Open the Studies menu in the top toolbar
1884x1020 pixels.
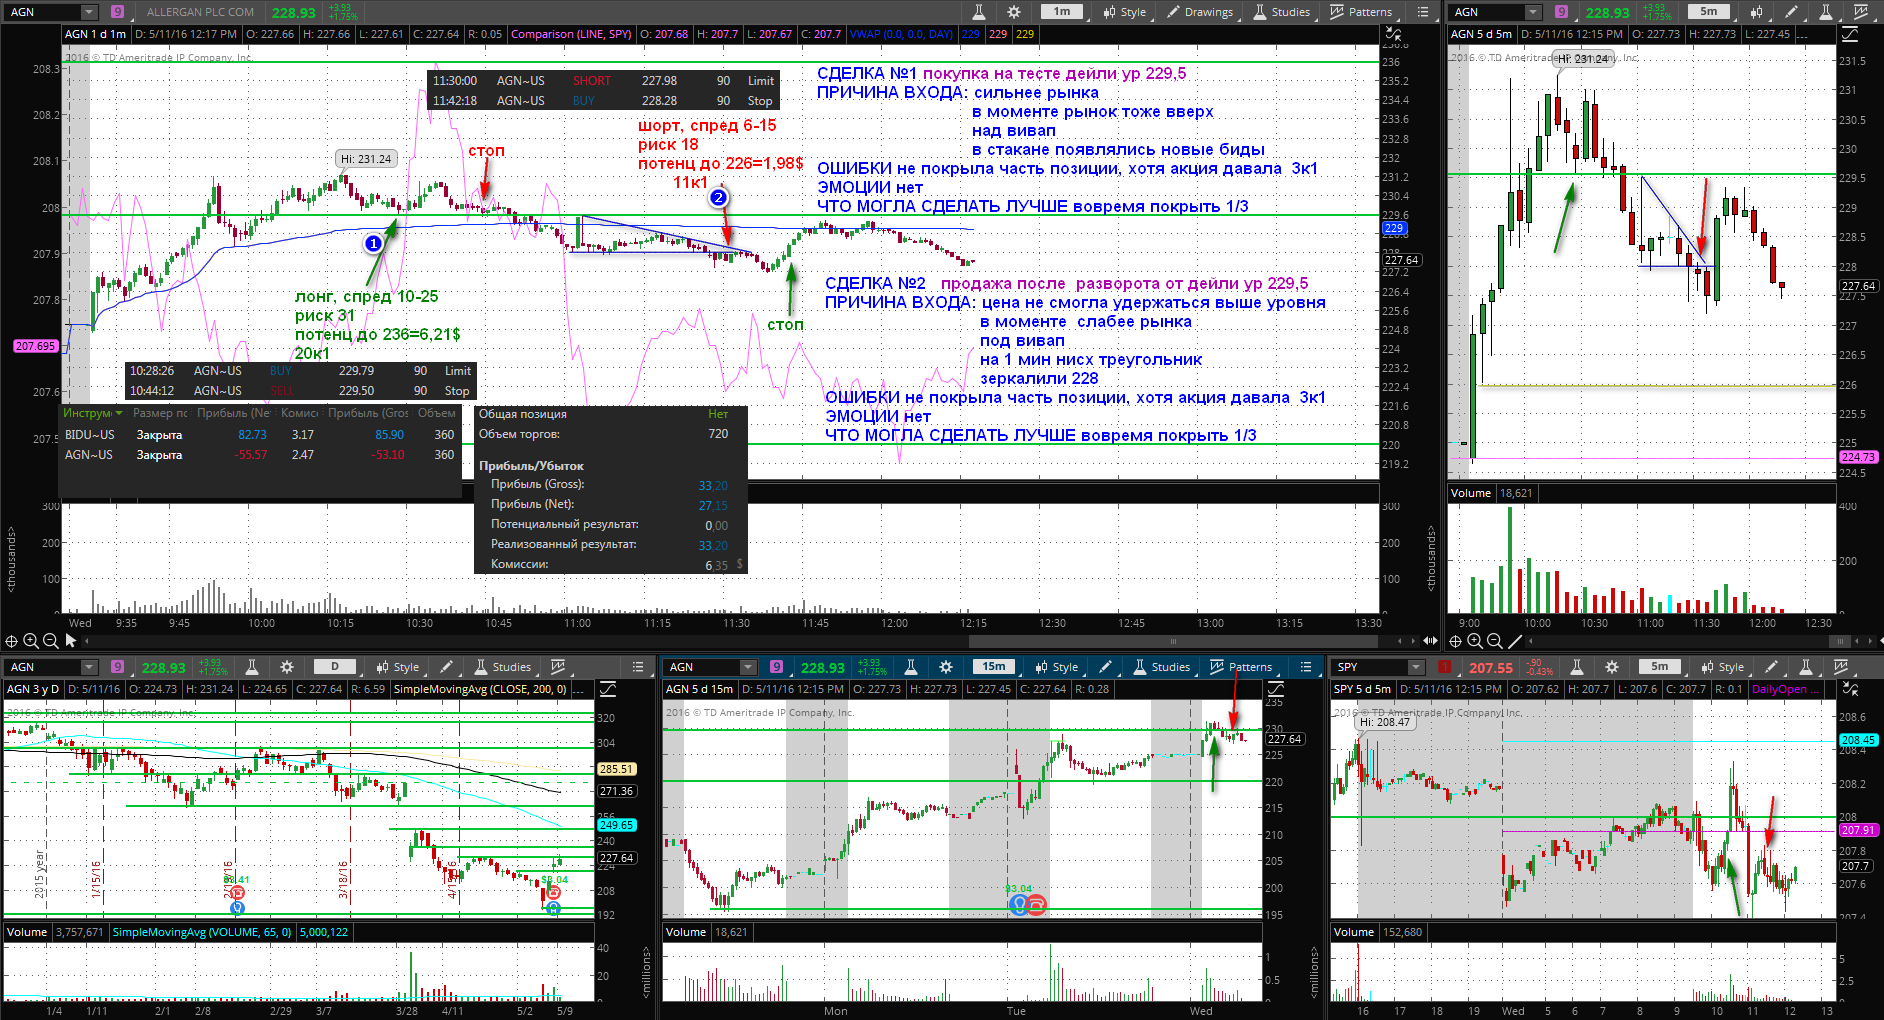click(x=1281, y=12)
